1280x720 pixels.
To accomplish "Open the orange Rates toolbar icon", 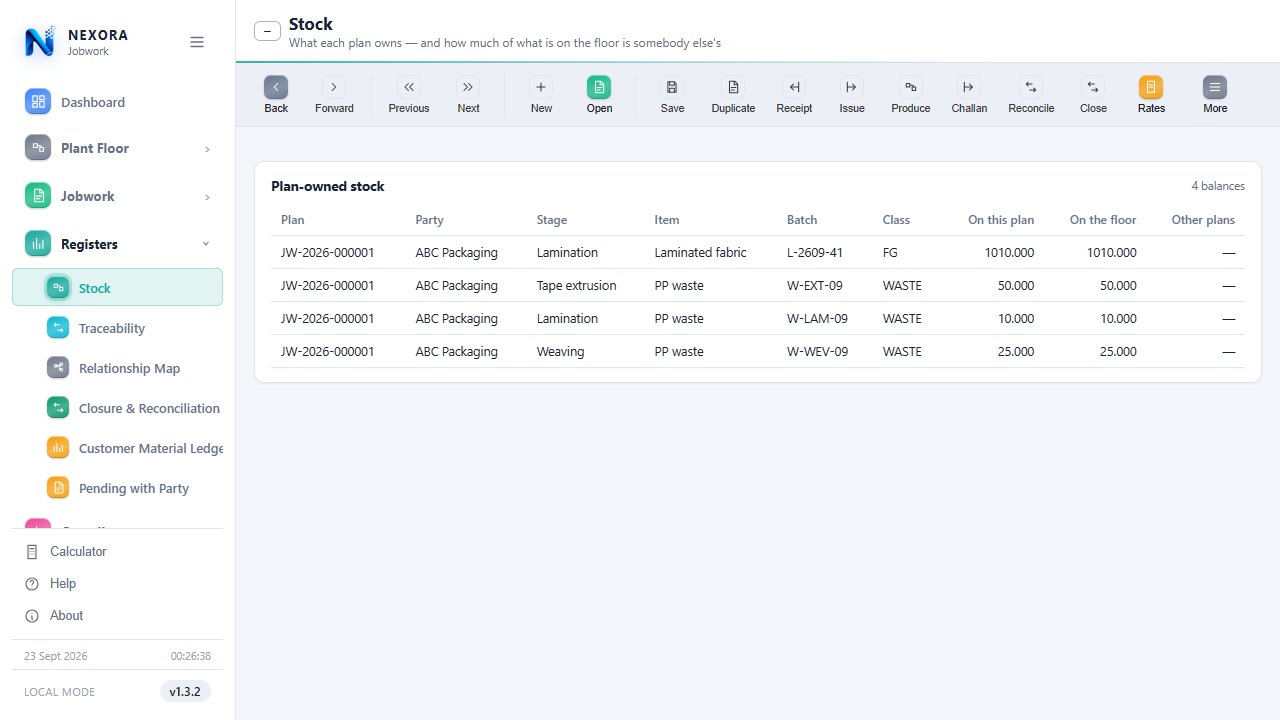I will (1151, 87).
